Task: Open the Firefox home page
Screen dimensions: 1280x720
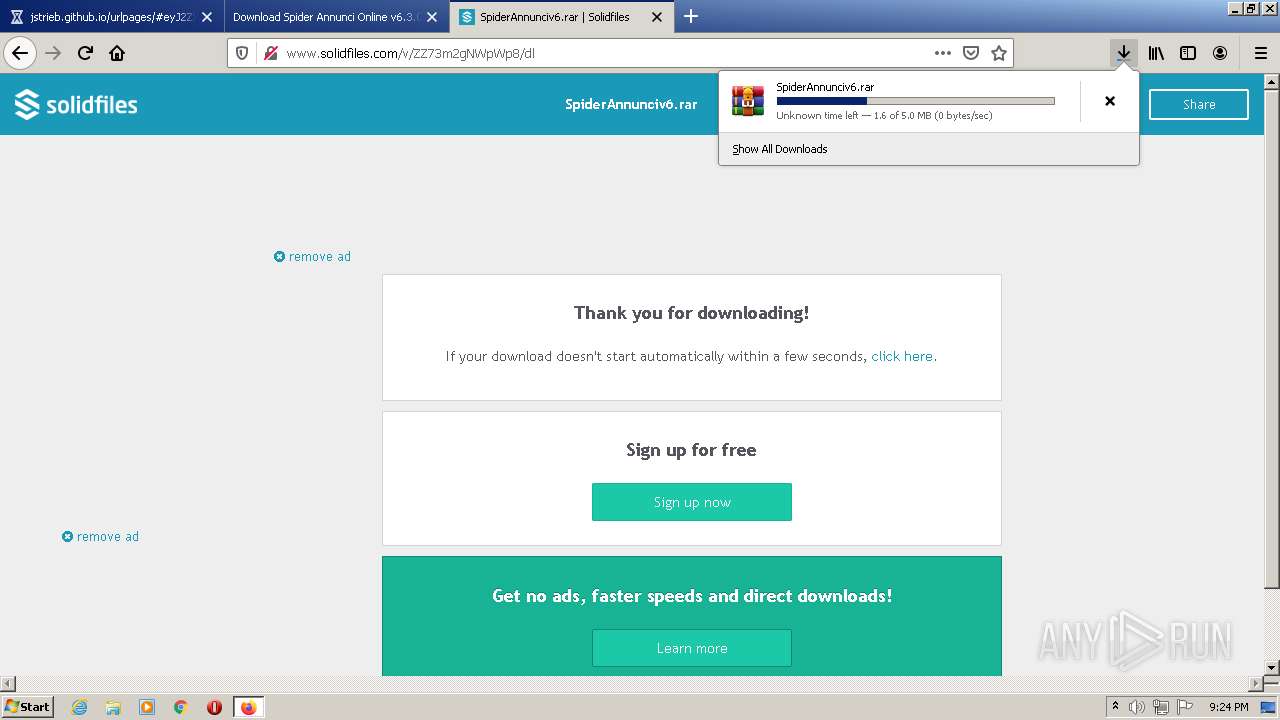Action: pyautogui.click(x=117, y=53)
